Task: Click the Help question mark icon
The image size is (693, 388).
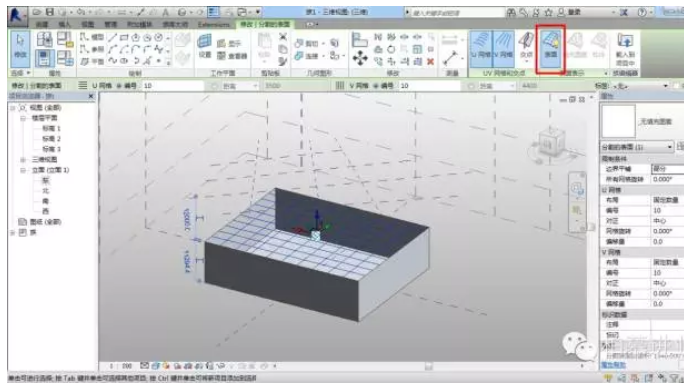Action: pyautogui.click(x=642, y=12)
